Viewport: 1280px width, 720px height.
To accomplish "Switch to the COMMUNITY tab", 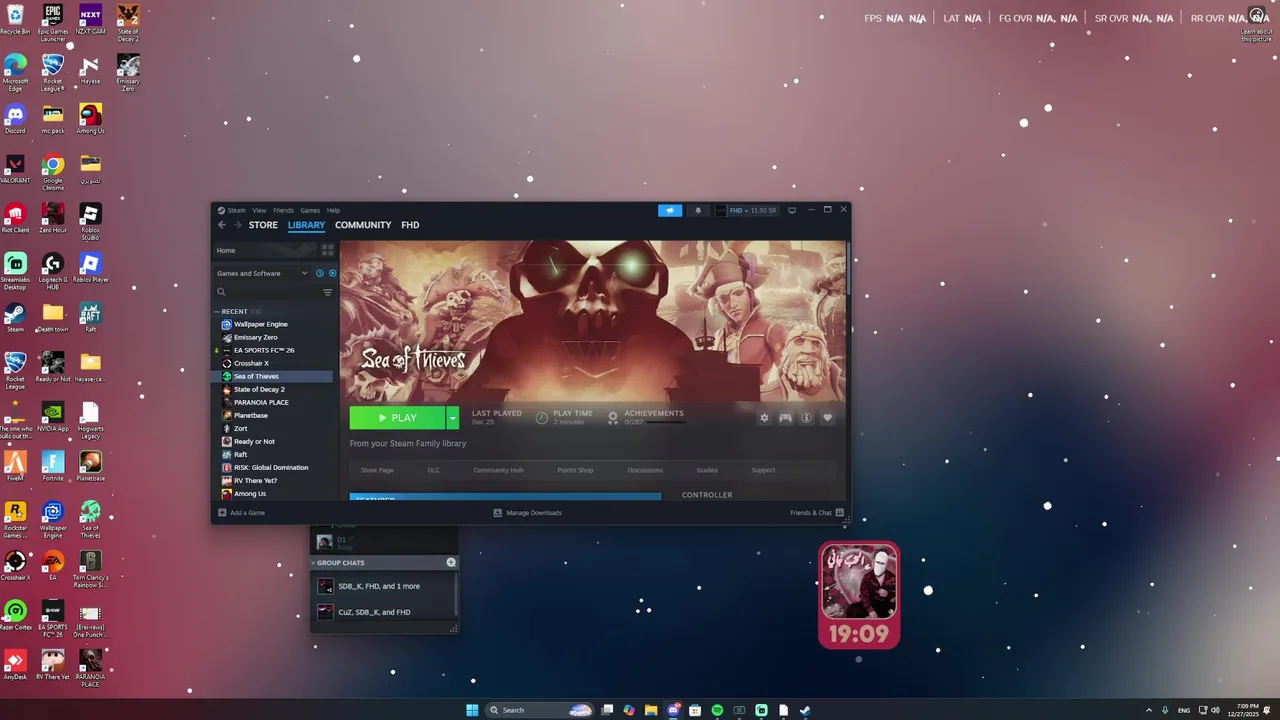I will 363,225.
